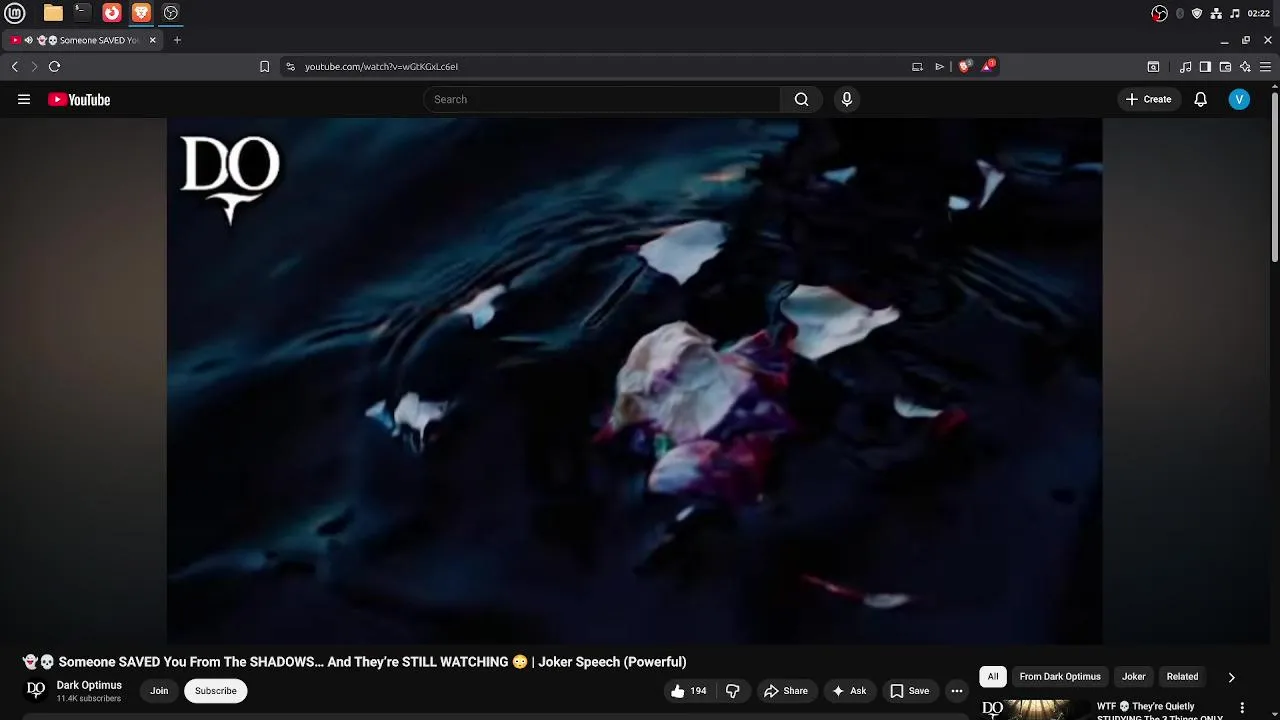Open the Linux Mint start menu
This screenshot has height=720, width=1280.
click(17, 13)
